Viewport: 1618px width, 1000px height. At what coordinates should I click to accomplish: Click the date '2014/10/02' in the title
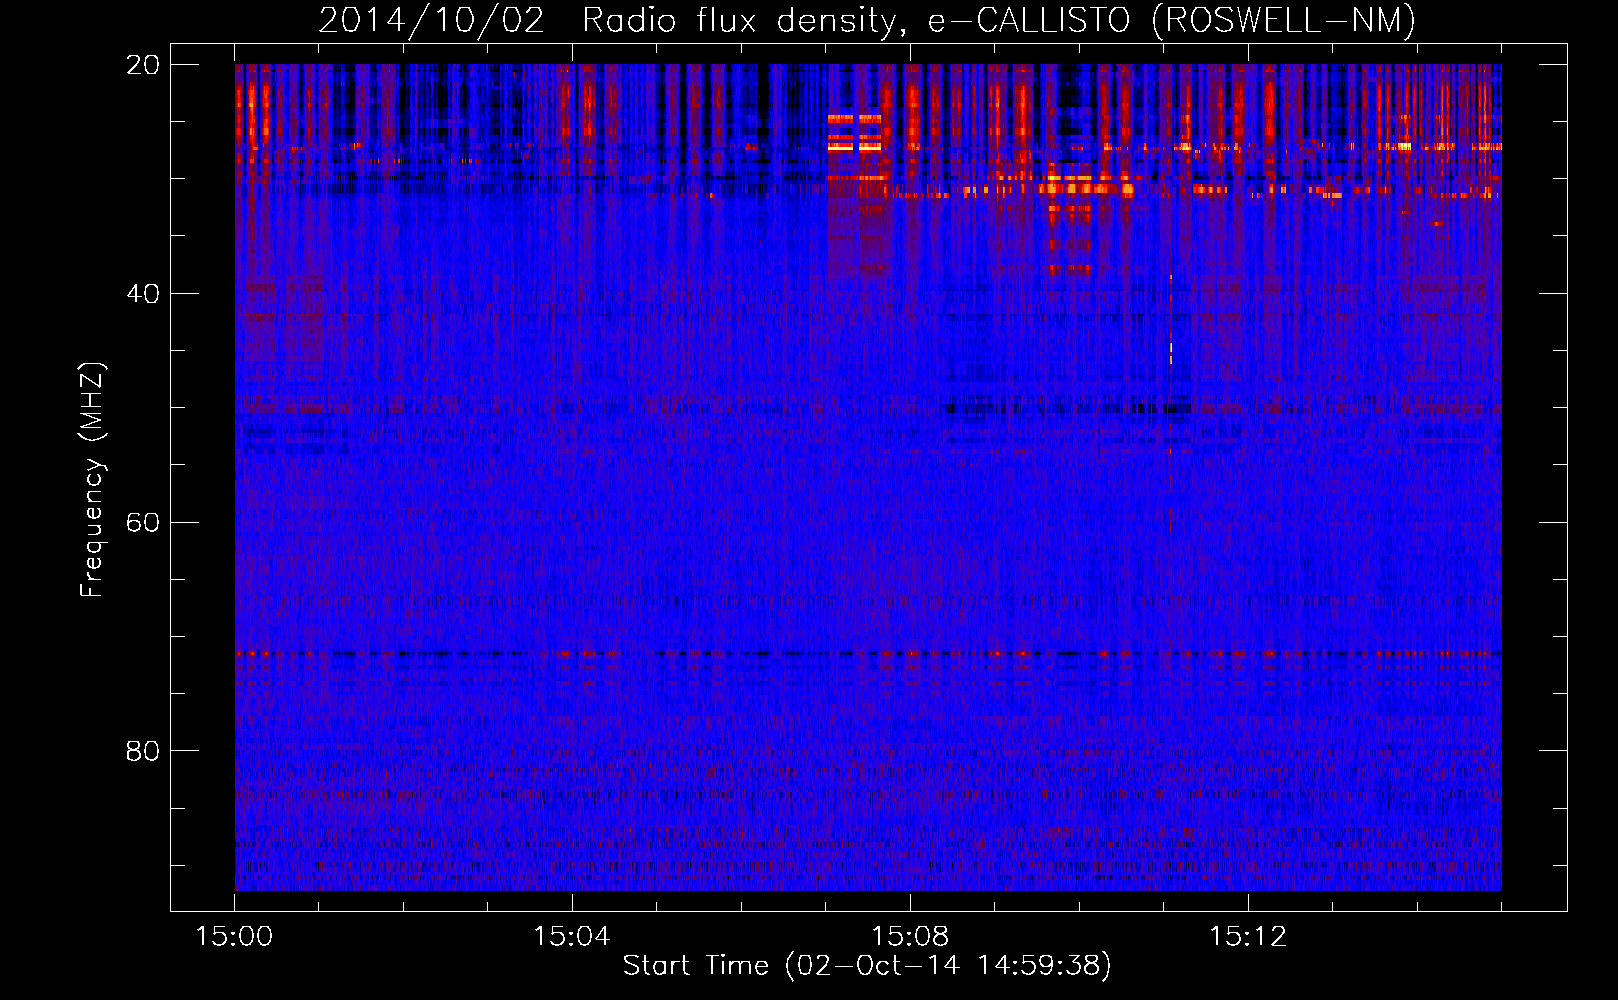click(x=431, y=20)
